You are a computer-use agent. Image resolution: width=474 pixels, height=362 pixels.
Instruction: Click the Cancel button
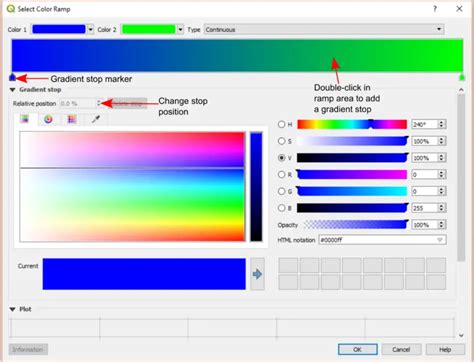[401, 349]
